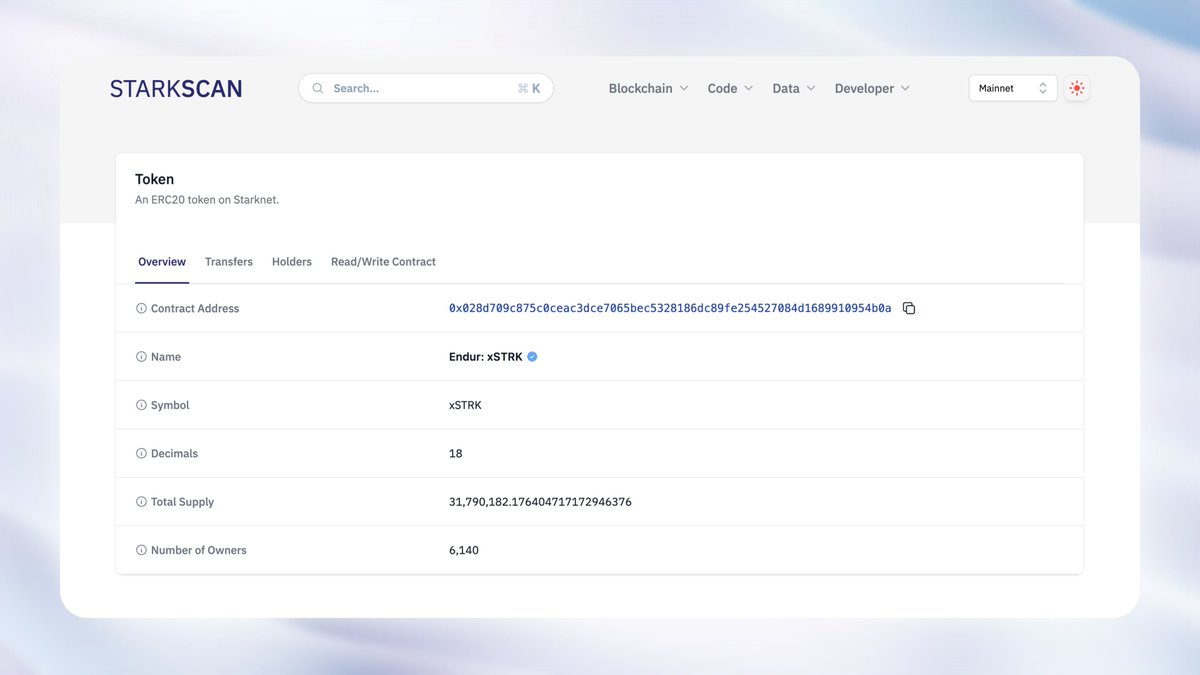This screenshot has height=675, width=1200.
Task: Open the Read/Write Contract tab
Action: (x=383, y=262)
